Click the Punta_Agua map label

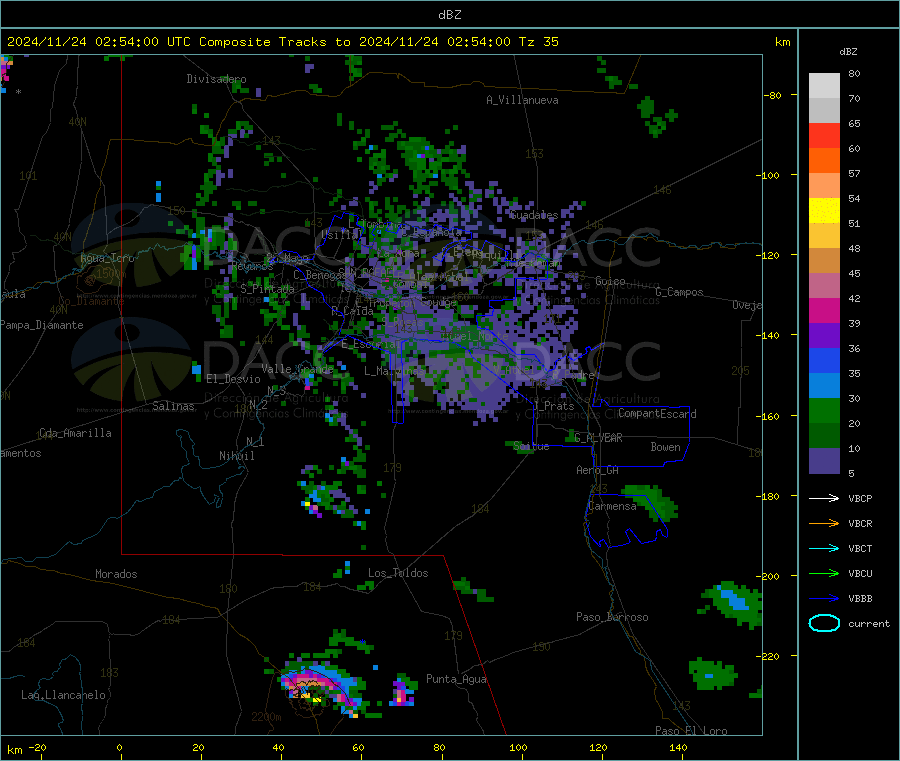point(456,680)
